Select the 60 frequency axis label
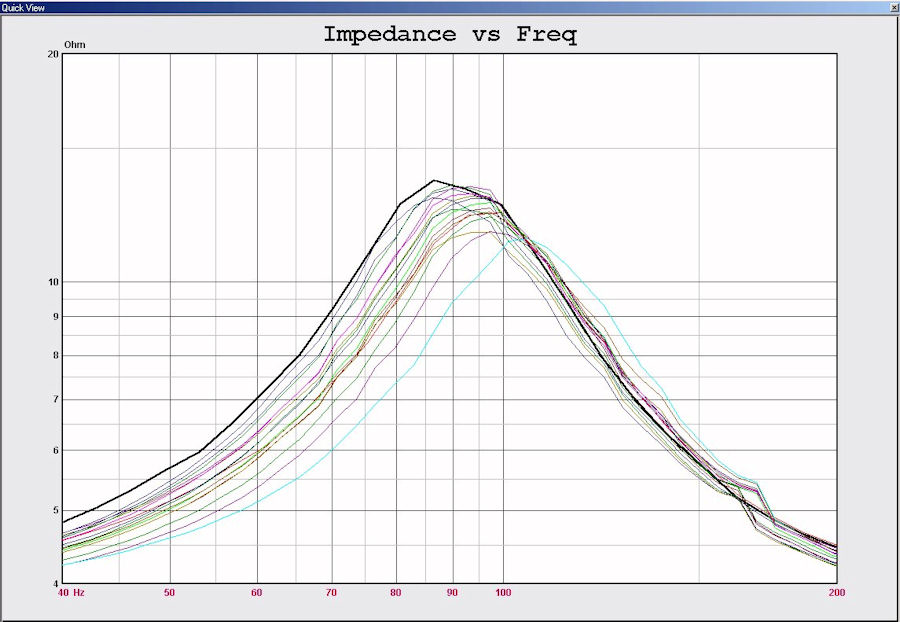This screenshot has height=622, width=900. 257,593
